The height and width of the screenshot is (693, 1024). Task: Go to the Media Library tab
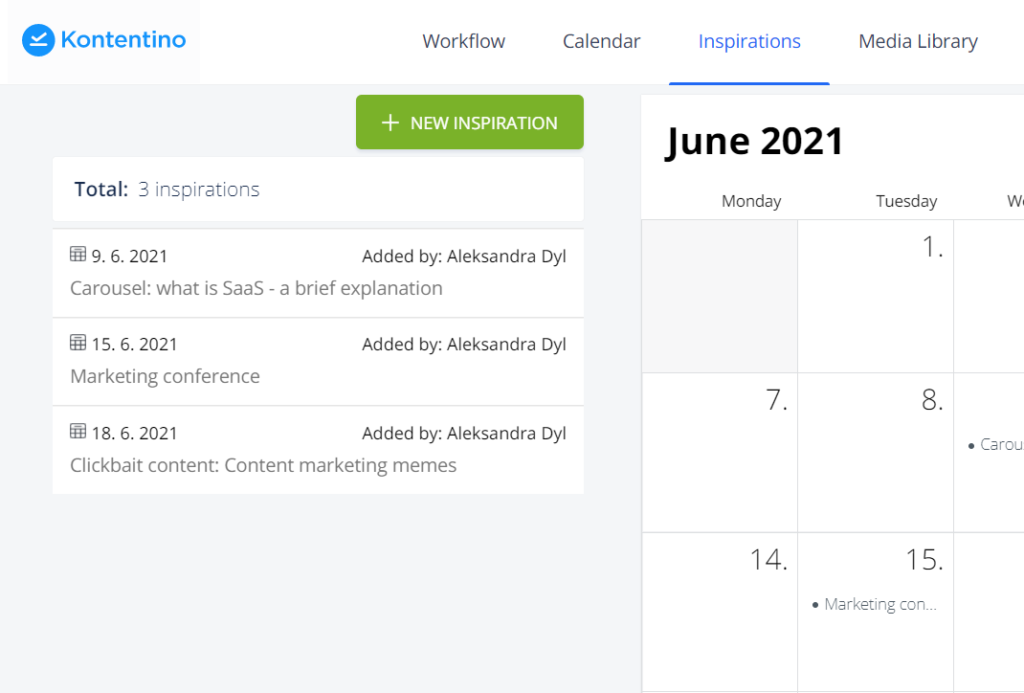pyautogui.click(x=917, y=42)
